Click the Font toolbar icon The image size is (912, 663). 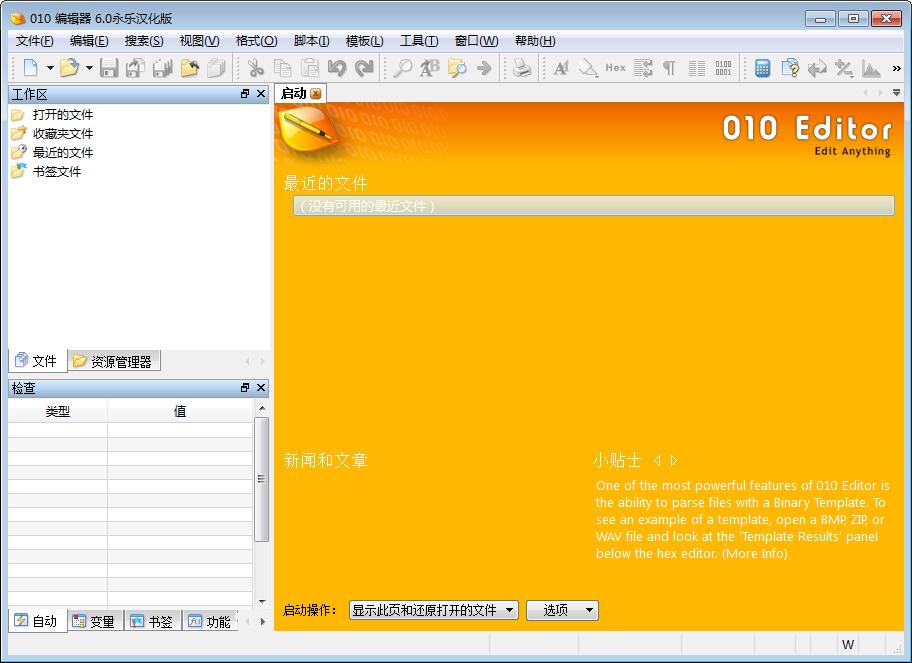click(561, 68)
